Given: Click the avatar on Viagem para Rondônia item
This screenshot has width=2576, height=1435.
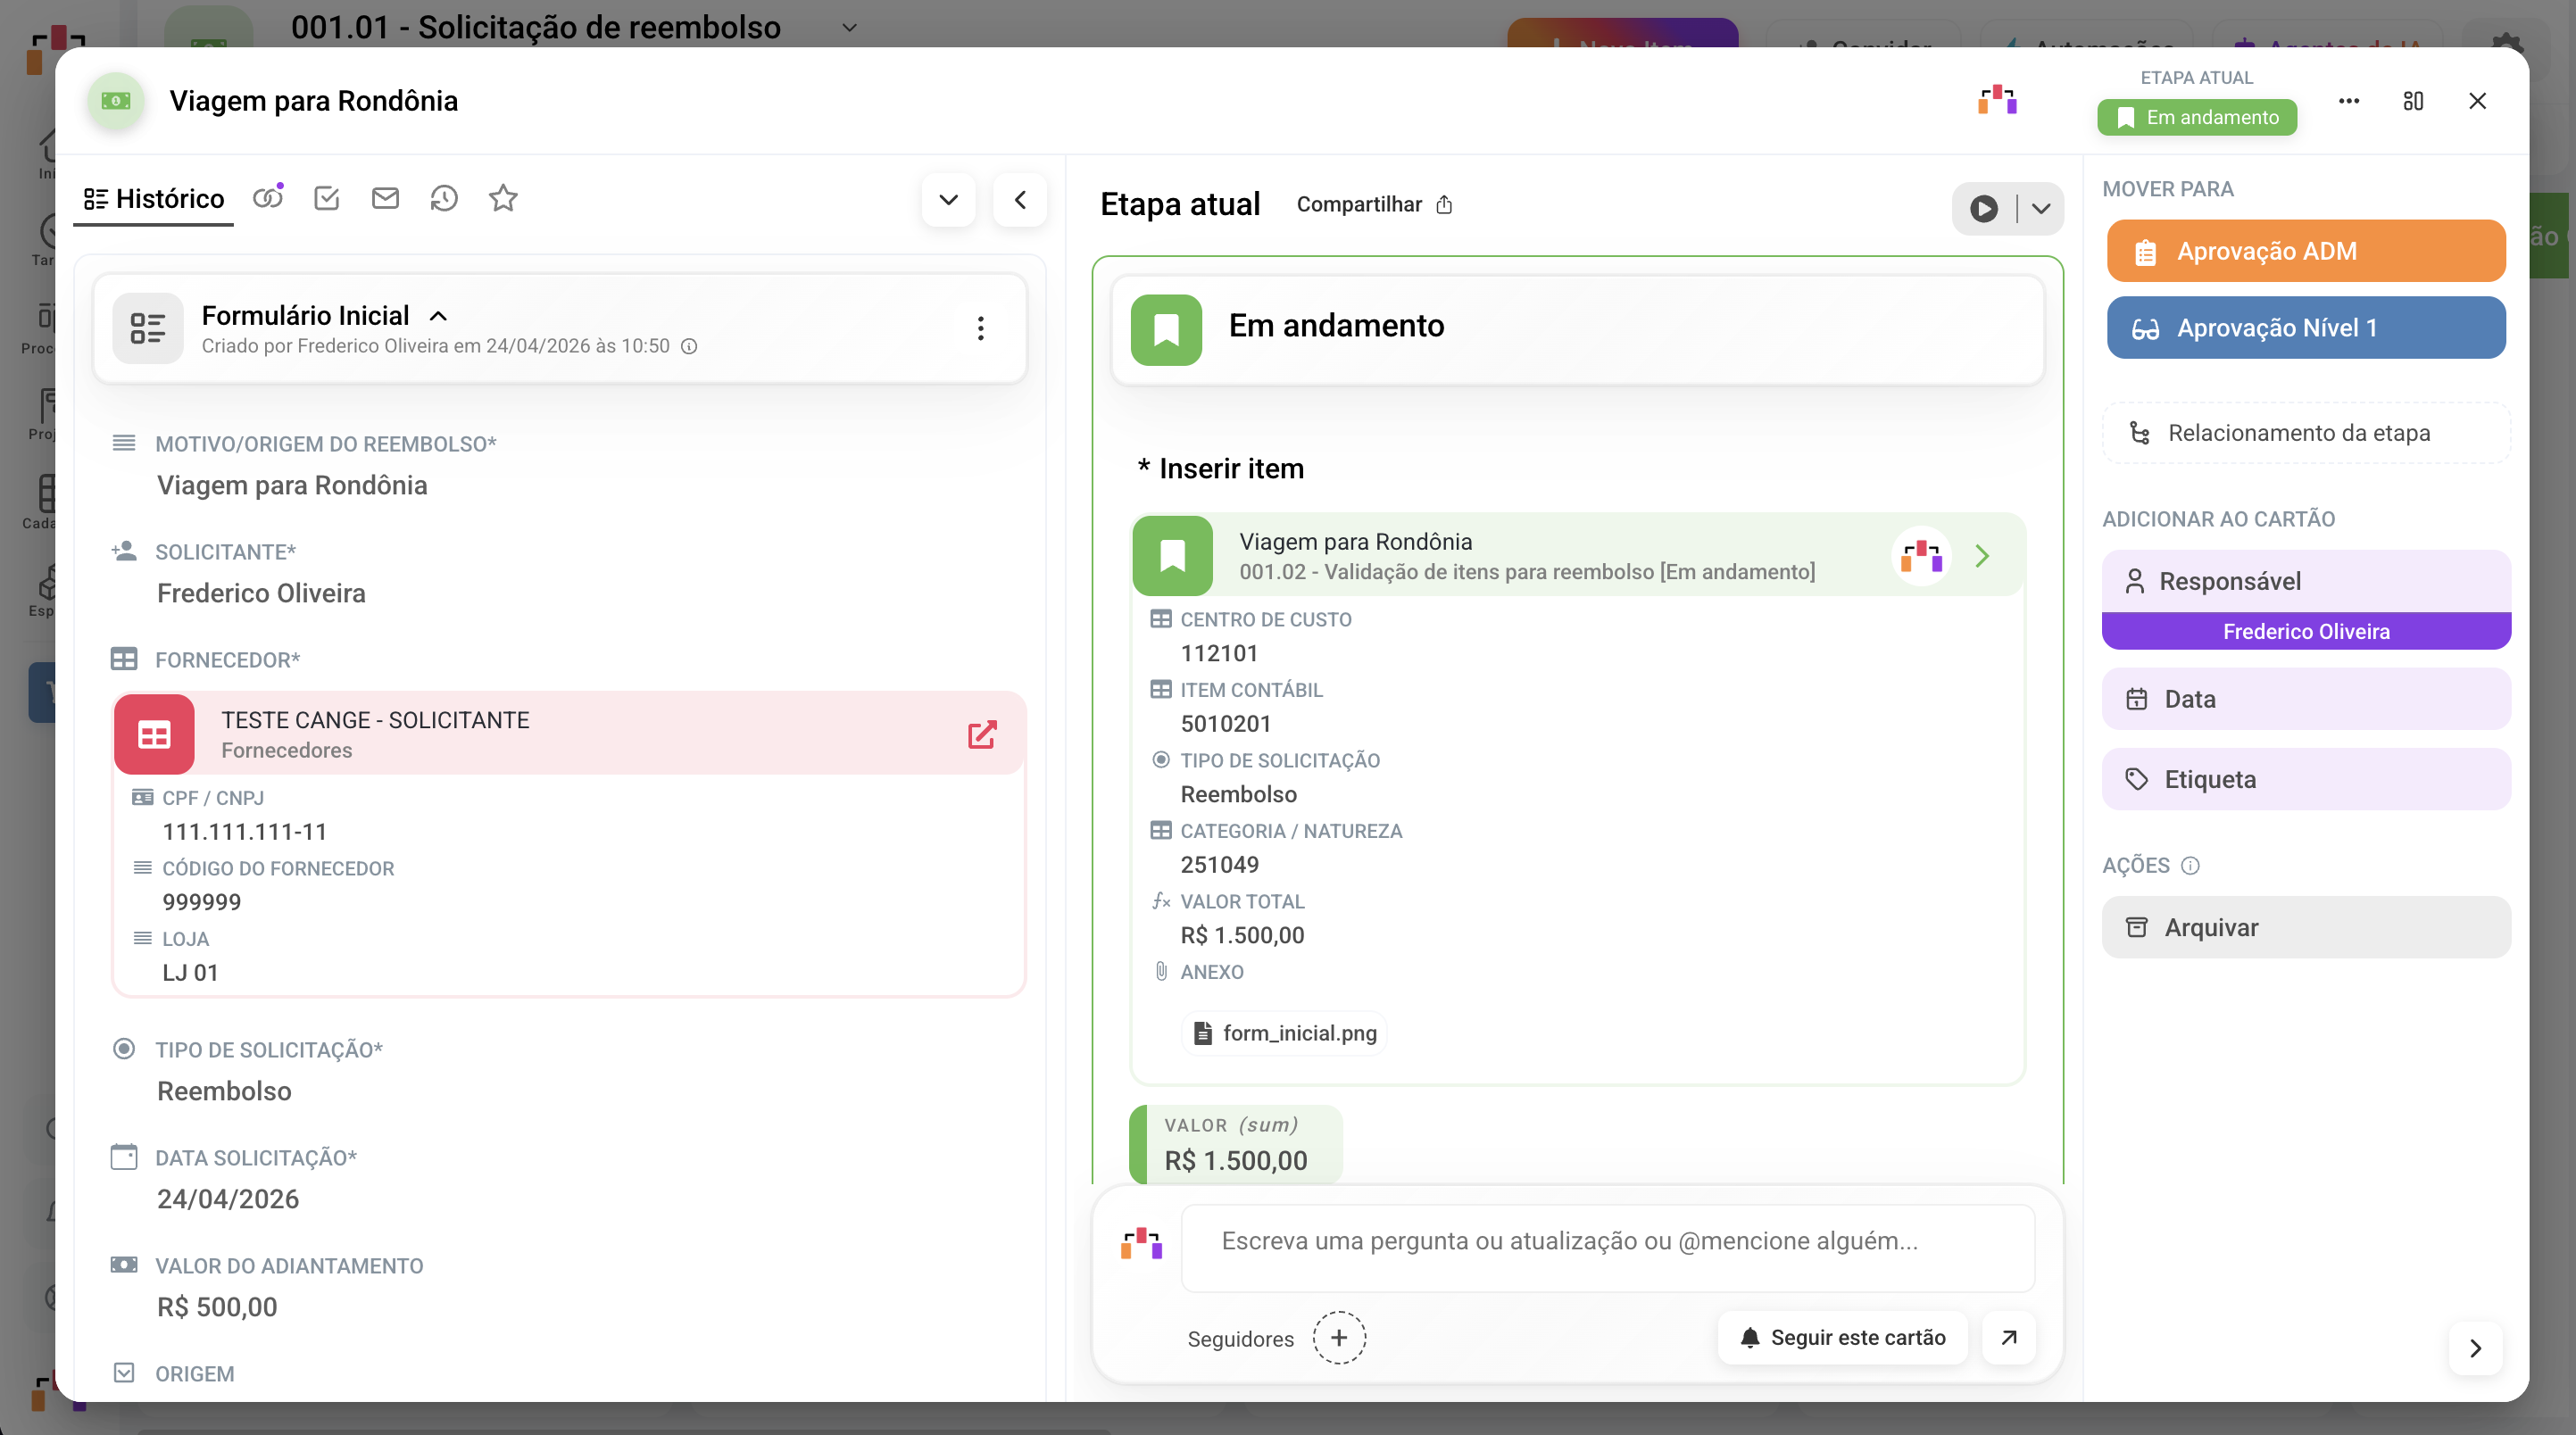Looking at the screenshot, I should coord(1921,556).
